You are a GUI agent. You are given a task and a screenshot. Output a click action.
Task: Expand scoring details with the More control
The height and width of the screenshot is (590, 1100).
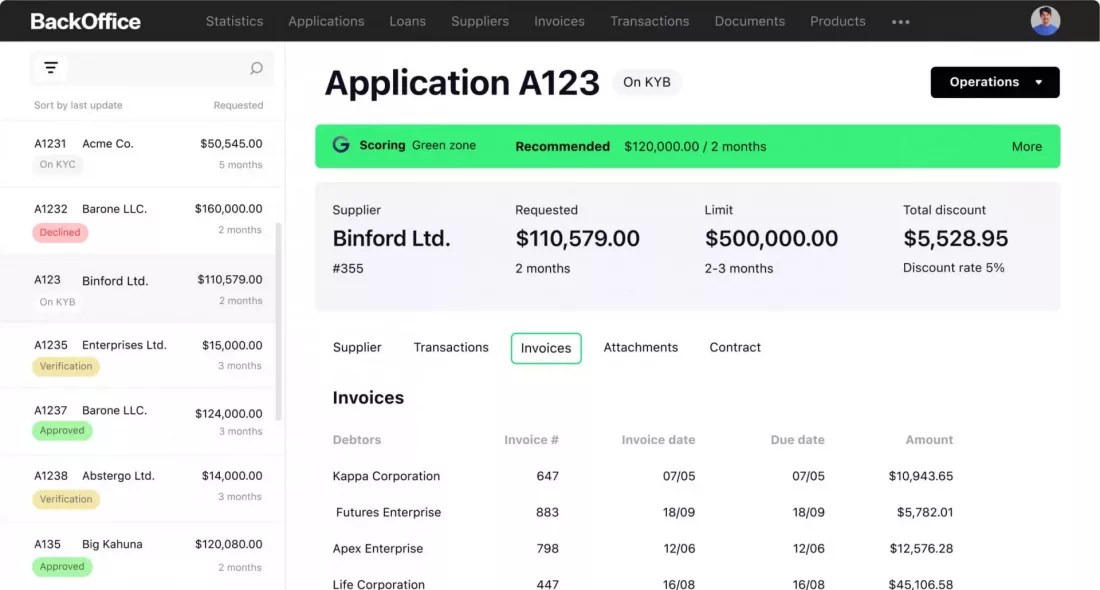(x=1026, y=146)
